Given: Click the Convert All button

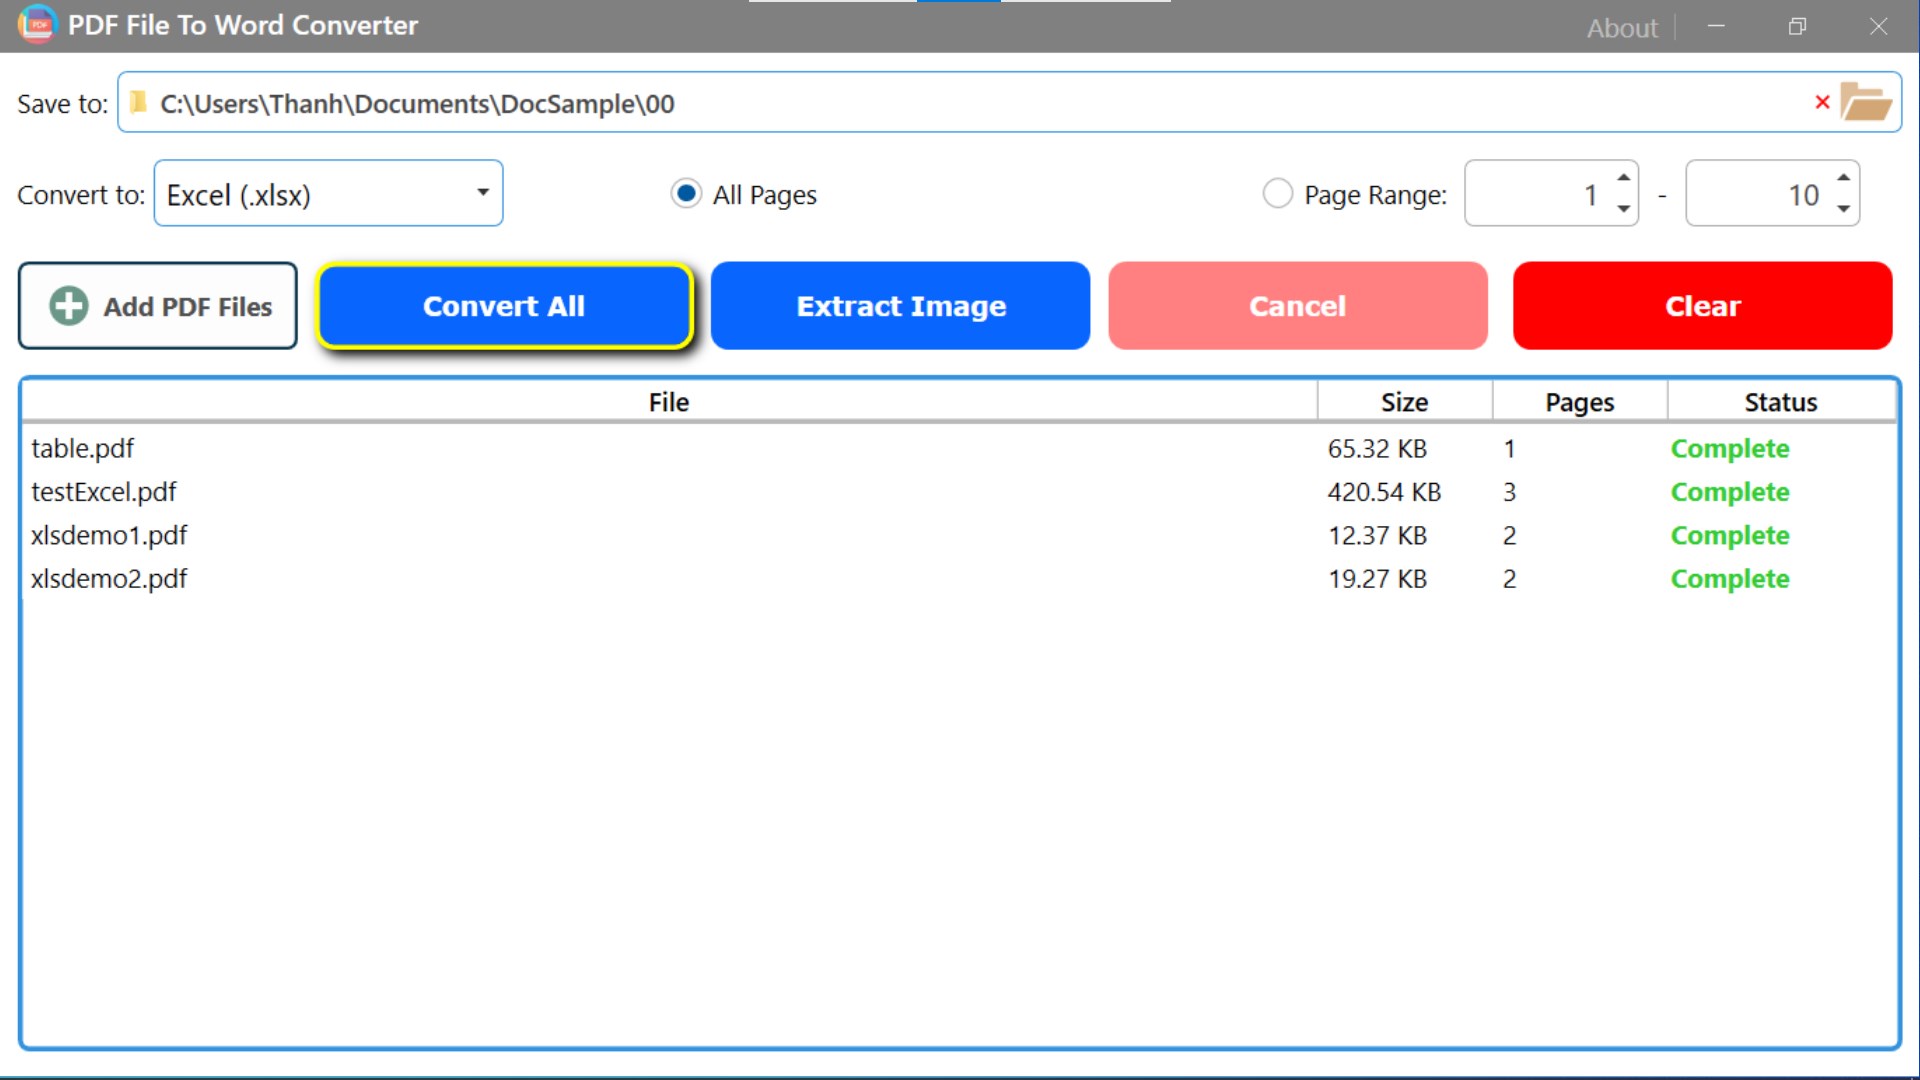Looking at the screenshot, I should point(504,306).
